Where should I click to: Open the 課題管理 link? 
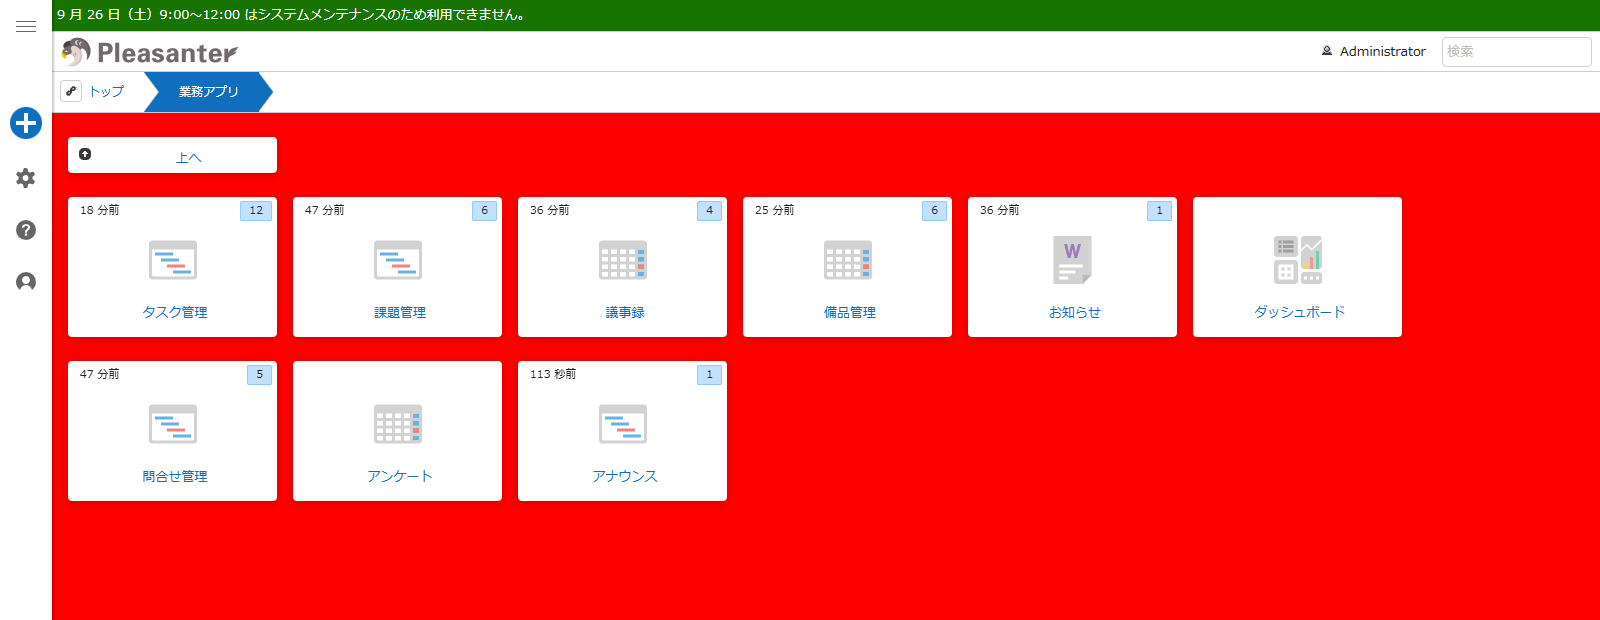coord(400,312)
